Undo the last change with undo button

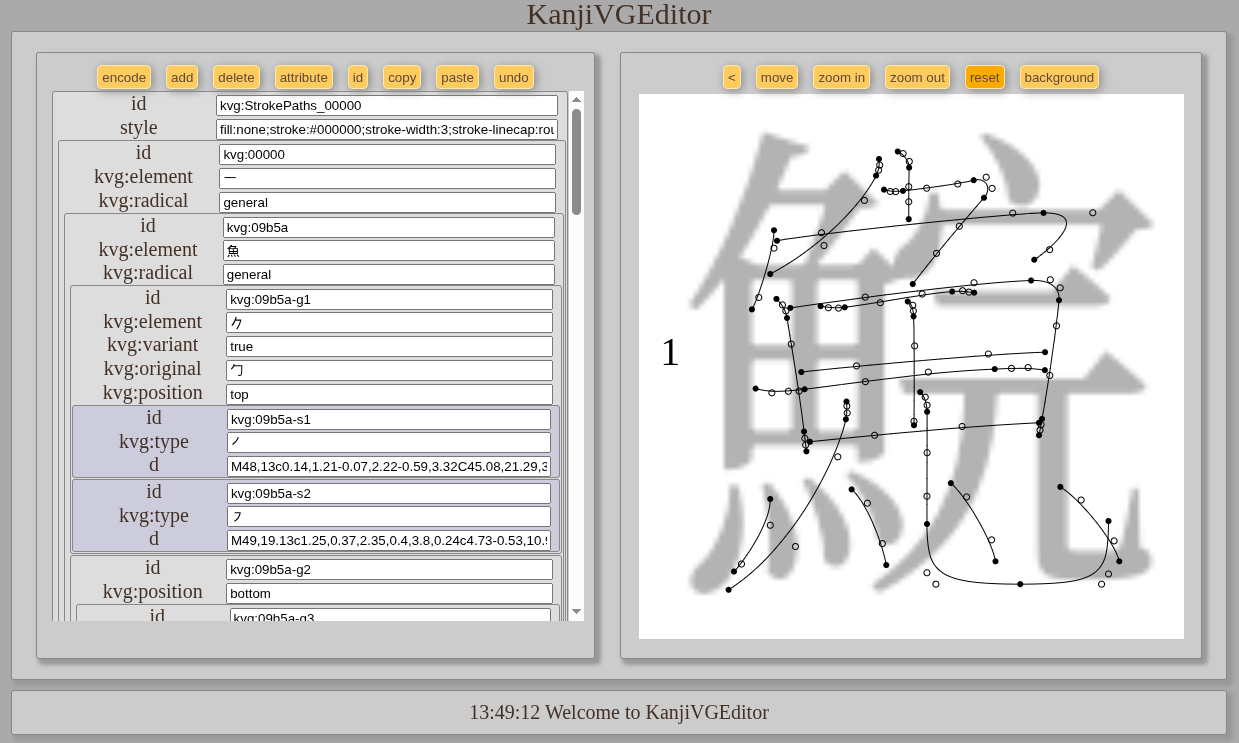pyautogui.click(x=514, y=77)
